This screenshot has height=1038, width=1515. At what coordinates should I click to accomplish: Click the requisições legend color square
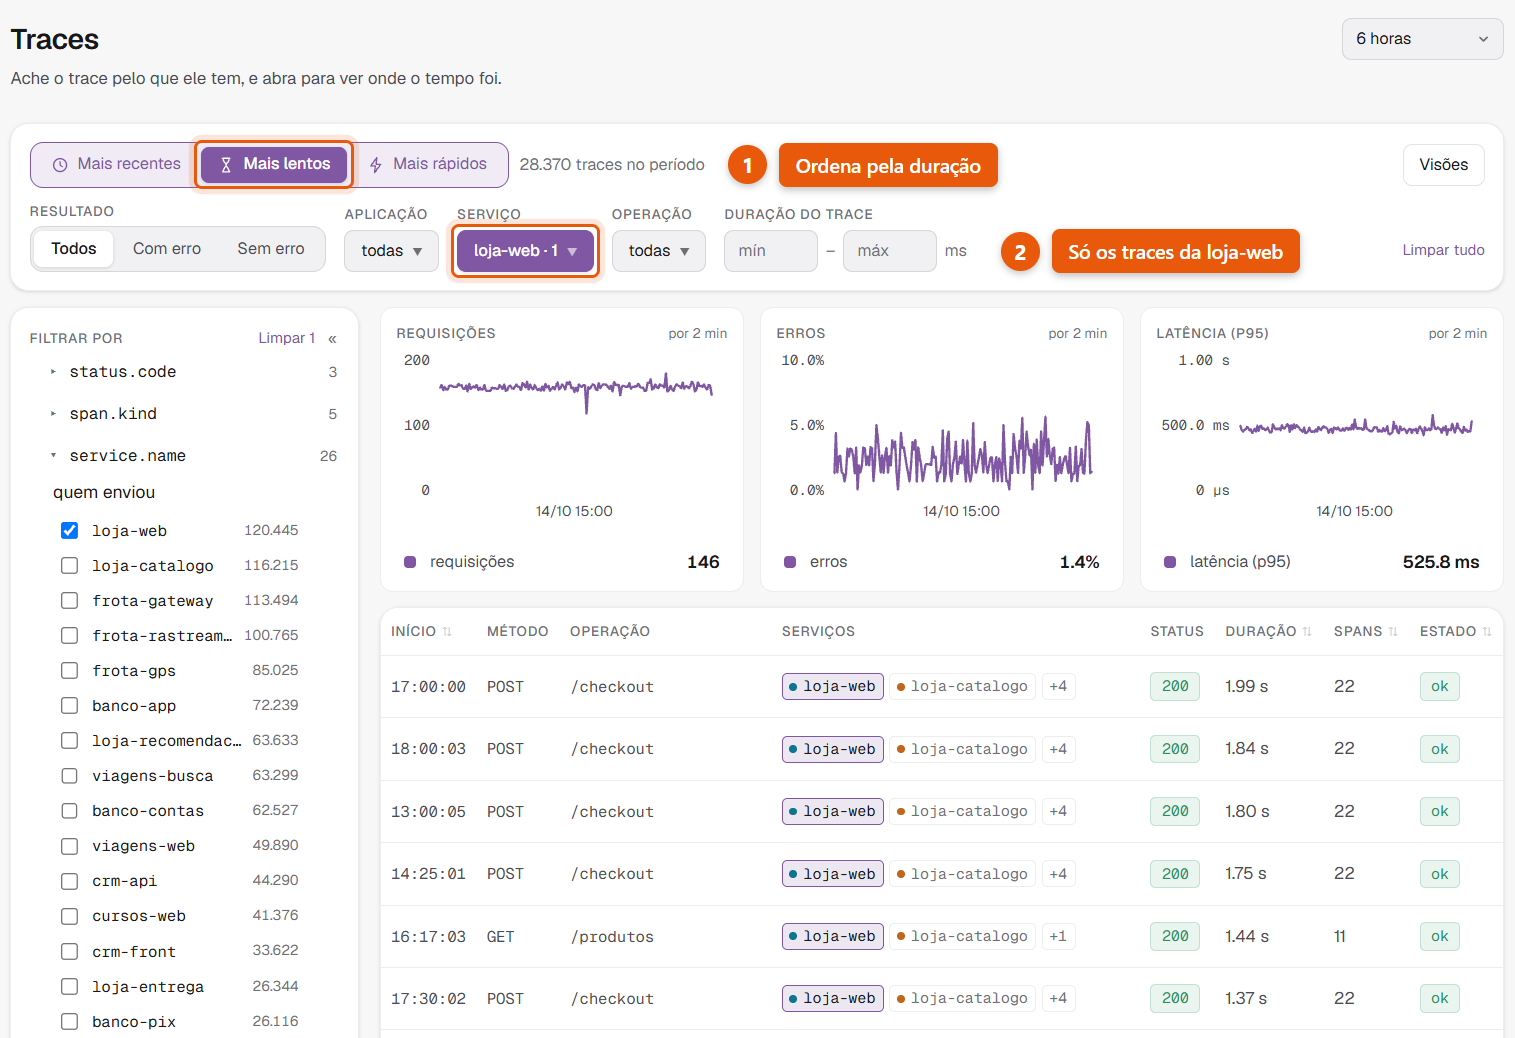410,562
